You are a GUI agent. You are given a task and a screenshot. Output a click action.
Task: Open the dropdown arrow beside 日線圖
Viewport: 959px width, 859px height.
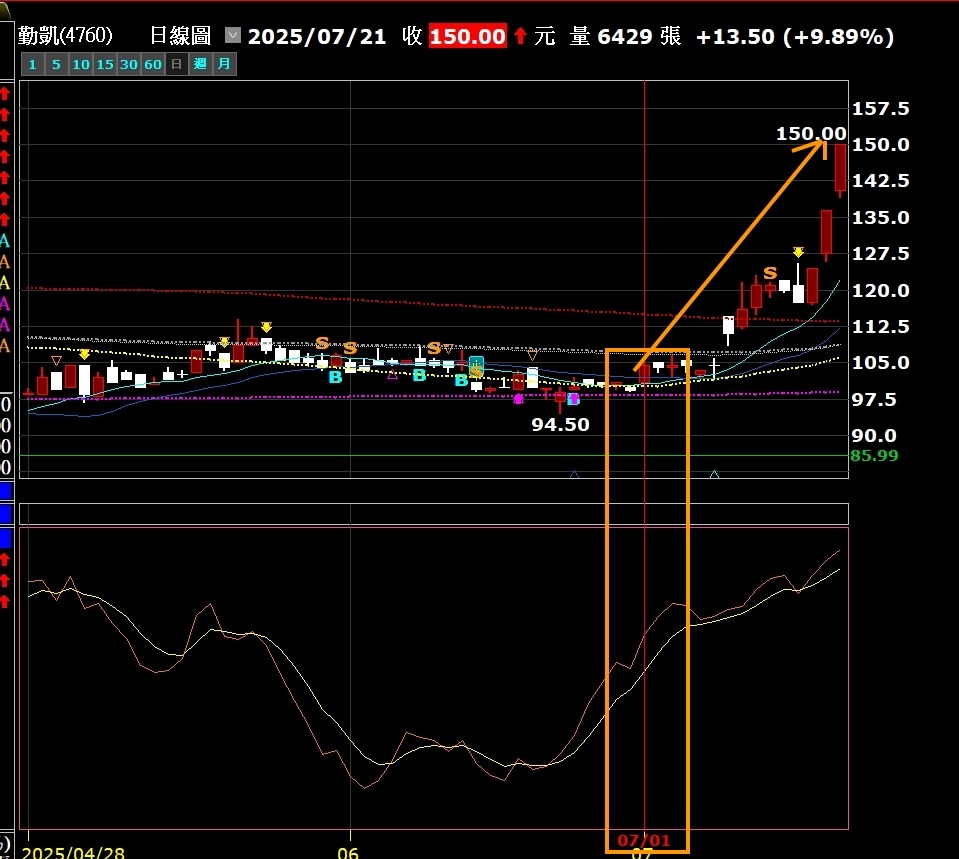click(232, 35)
